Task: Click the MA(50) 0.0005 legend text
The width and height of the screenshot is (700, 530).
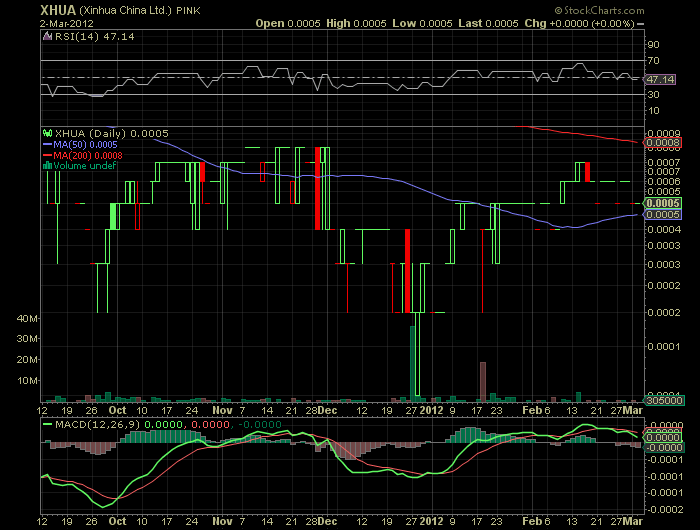Action: coord(85,145)
